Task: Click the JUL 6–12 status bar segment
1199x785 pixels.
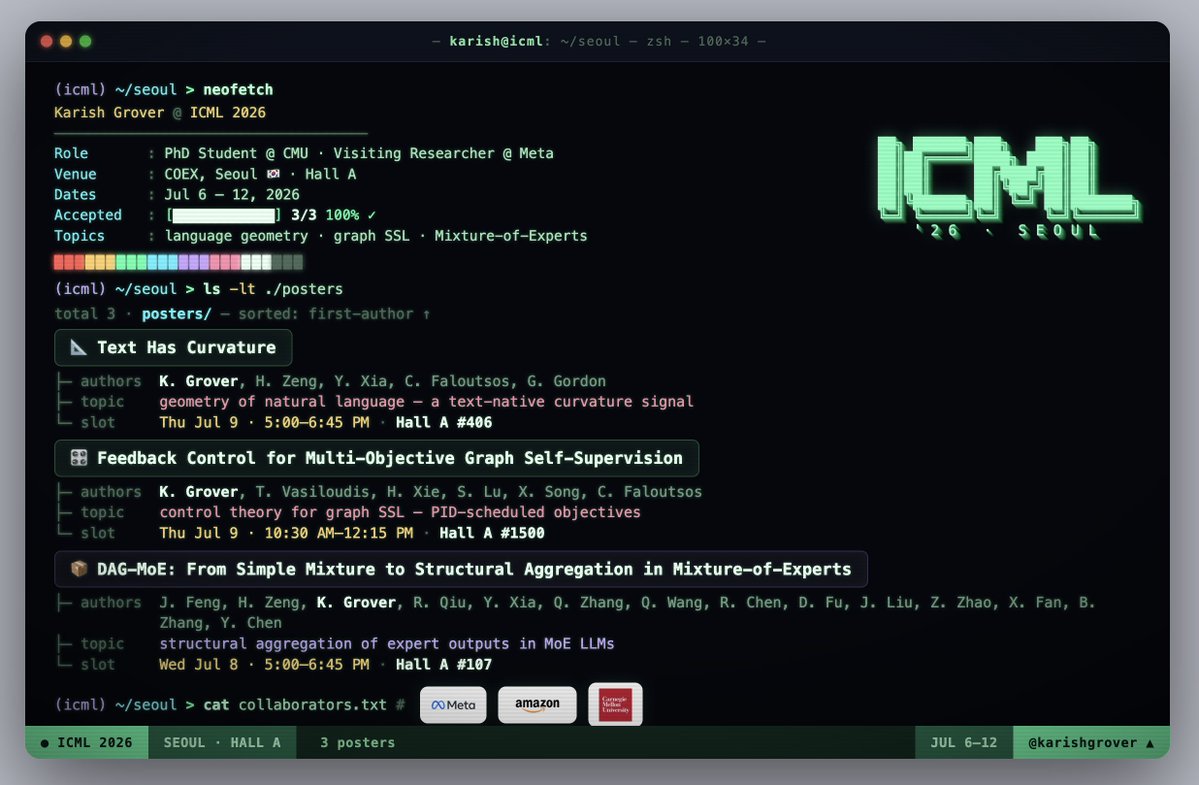Action: [x=963, y=743]
